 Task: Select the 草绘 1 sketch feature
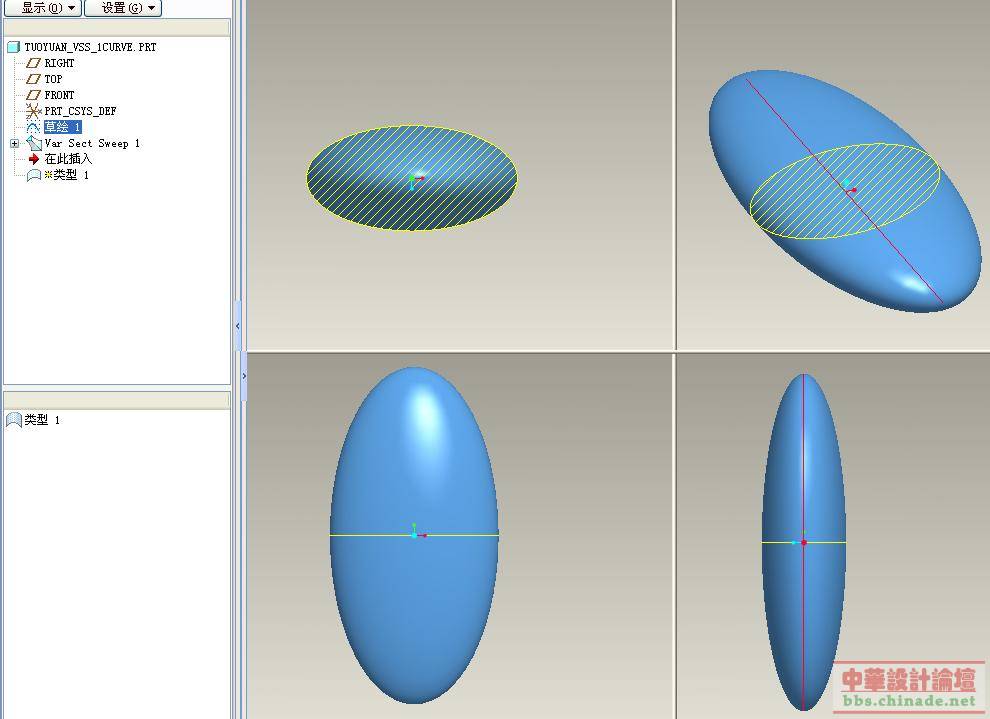pyautogui.click(x=63, y=127)
